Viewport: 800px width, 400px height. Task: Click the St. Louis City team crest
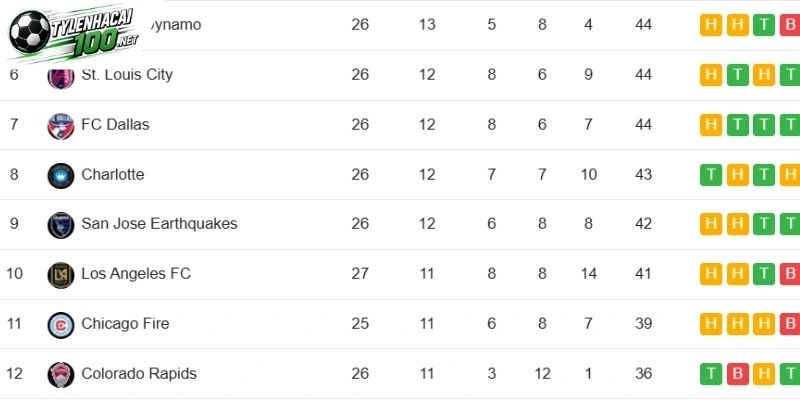[x=61, y=78]
